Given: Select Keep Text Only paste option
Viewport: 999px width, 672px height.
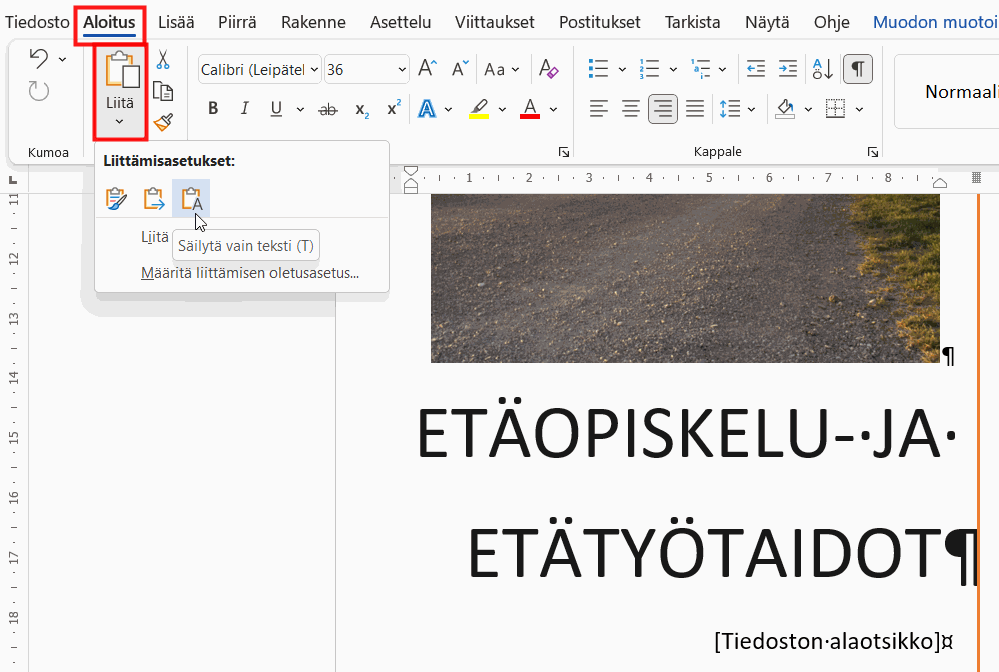Looking at the screenshot, I should [x=191, y=199].
